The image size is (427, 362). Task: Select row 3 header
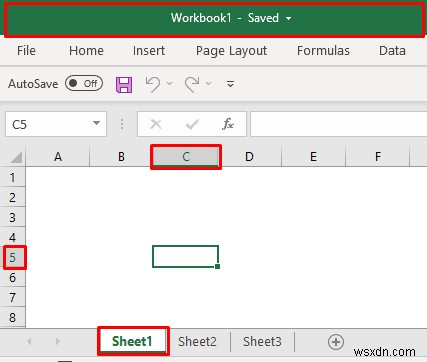pos(12,217)
